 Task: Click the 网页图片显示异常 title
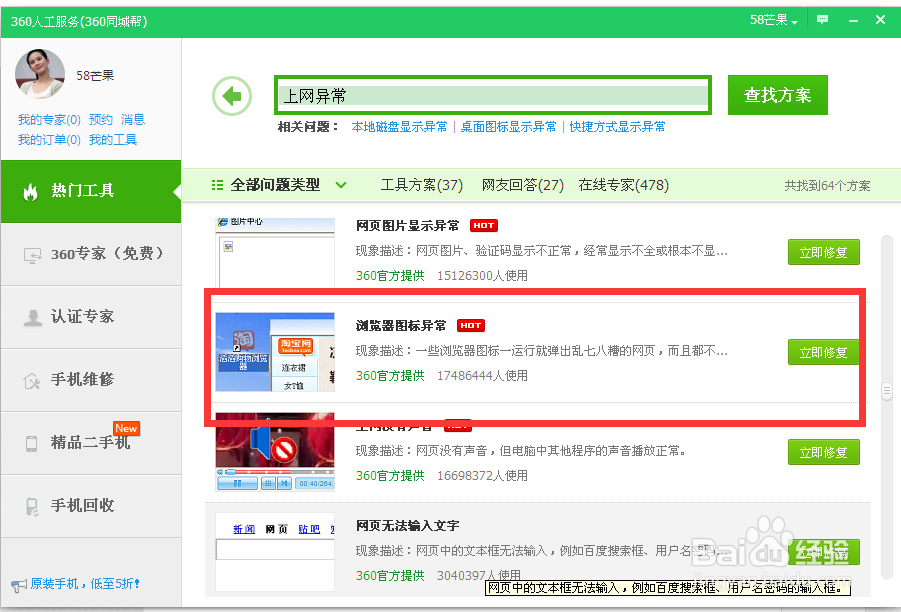[407, 226]
